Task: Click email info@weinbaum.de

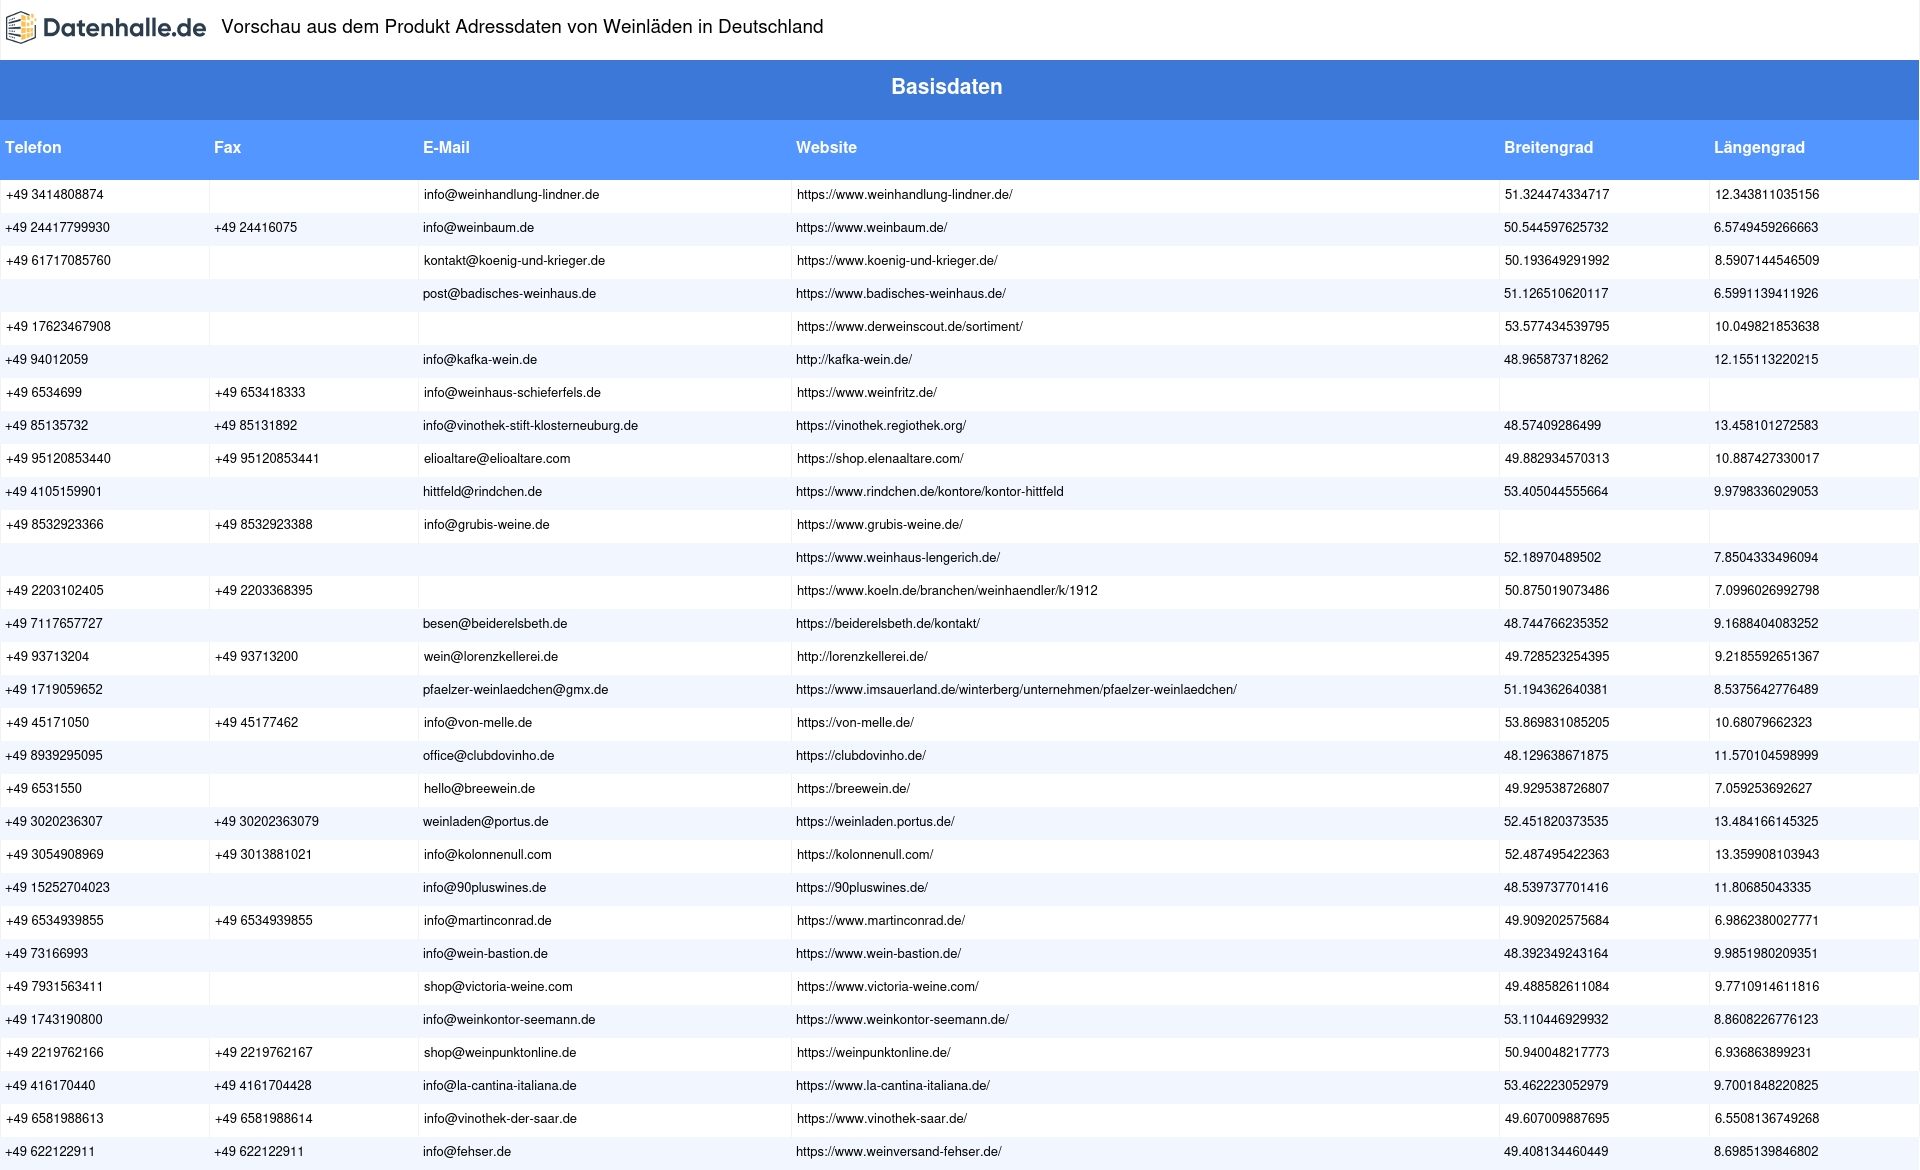Action: [478, 228]
